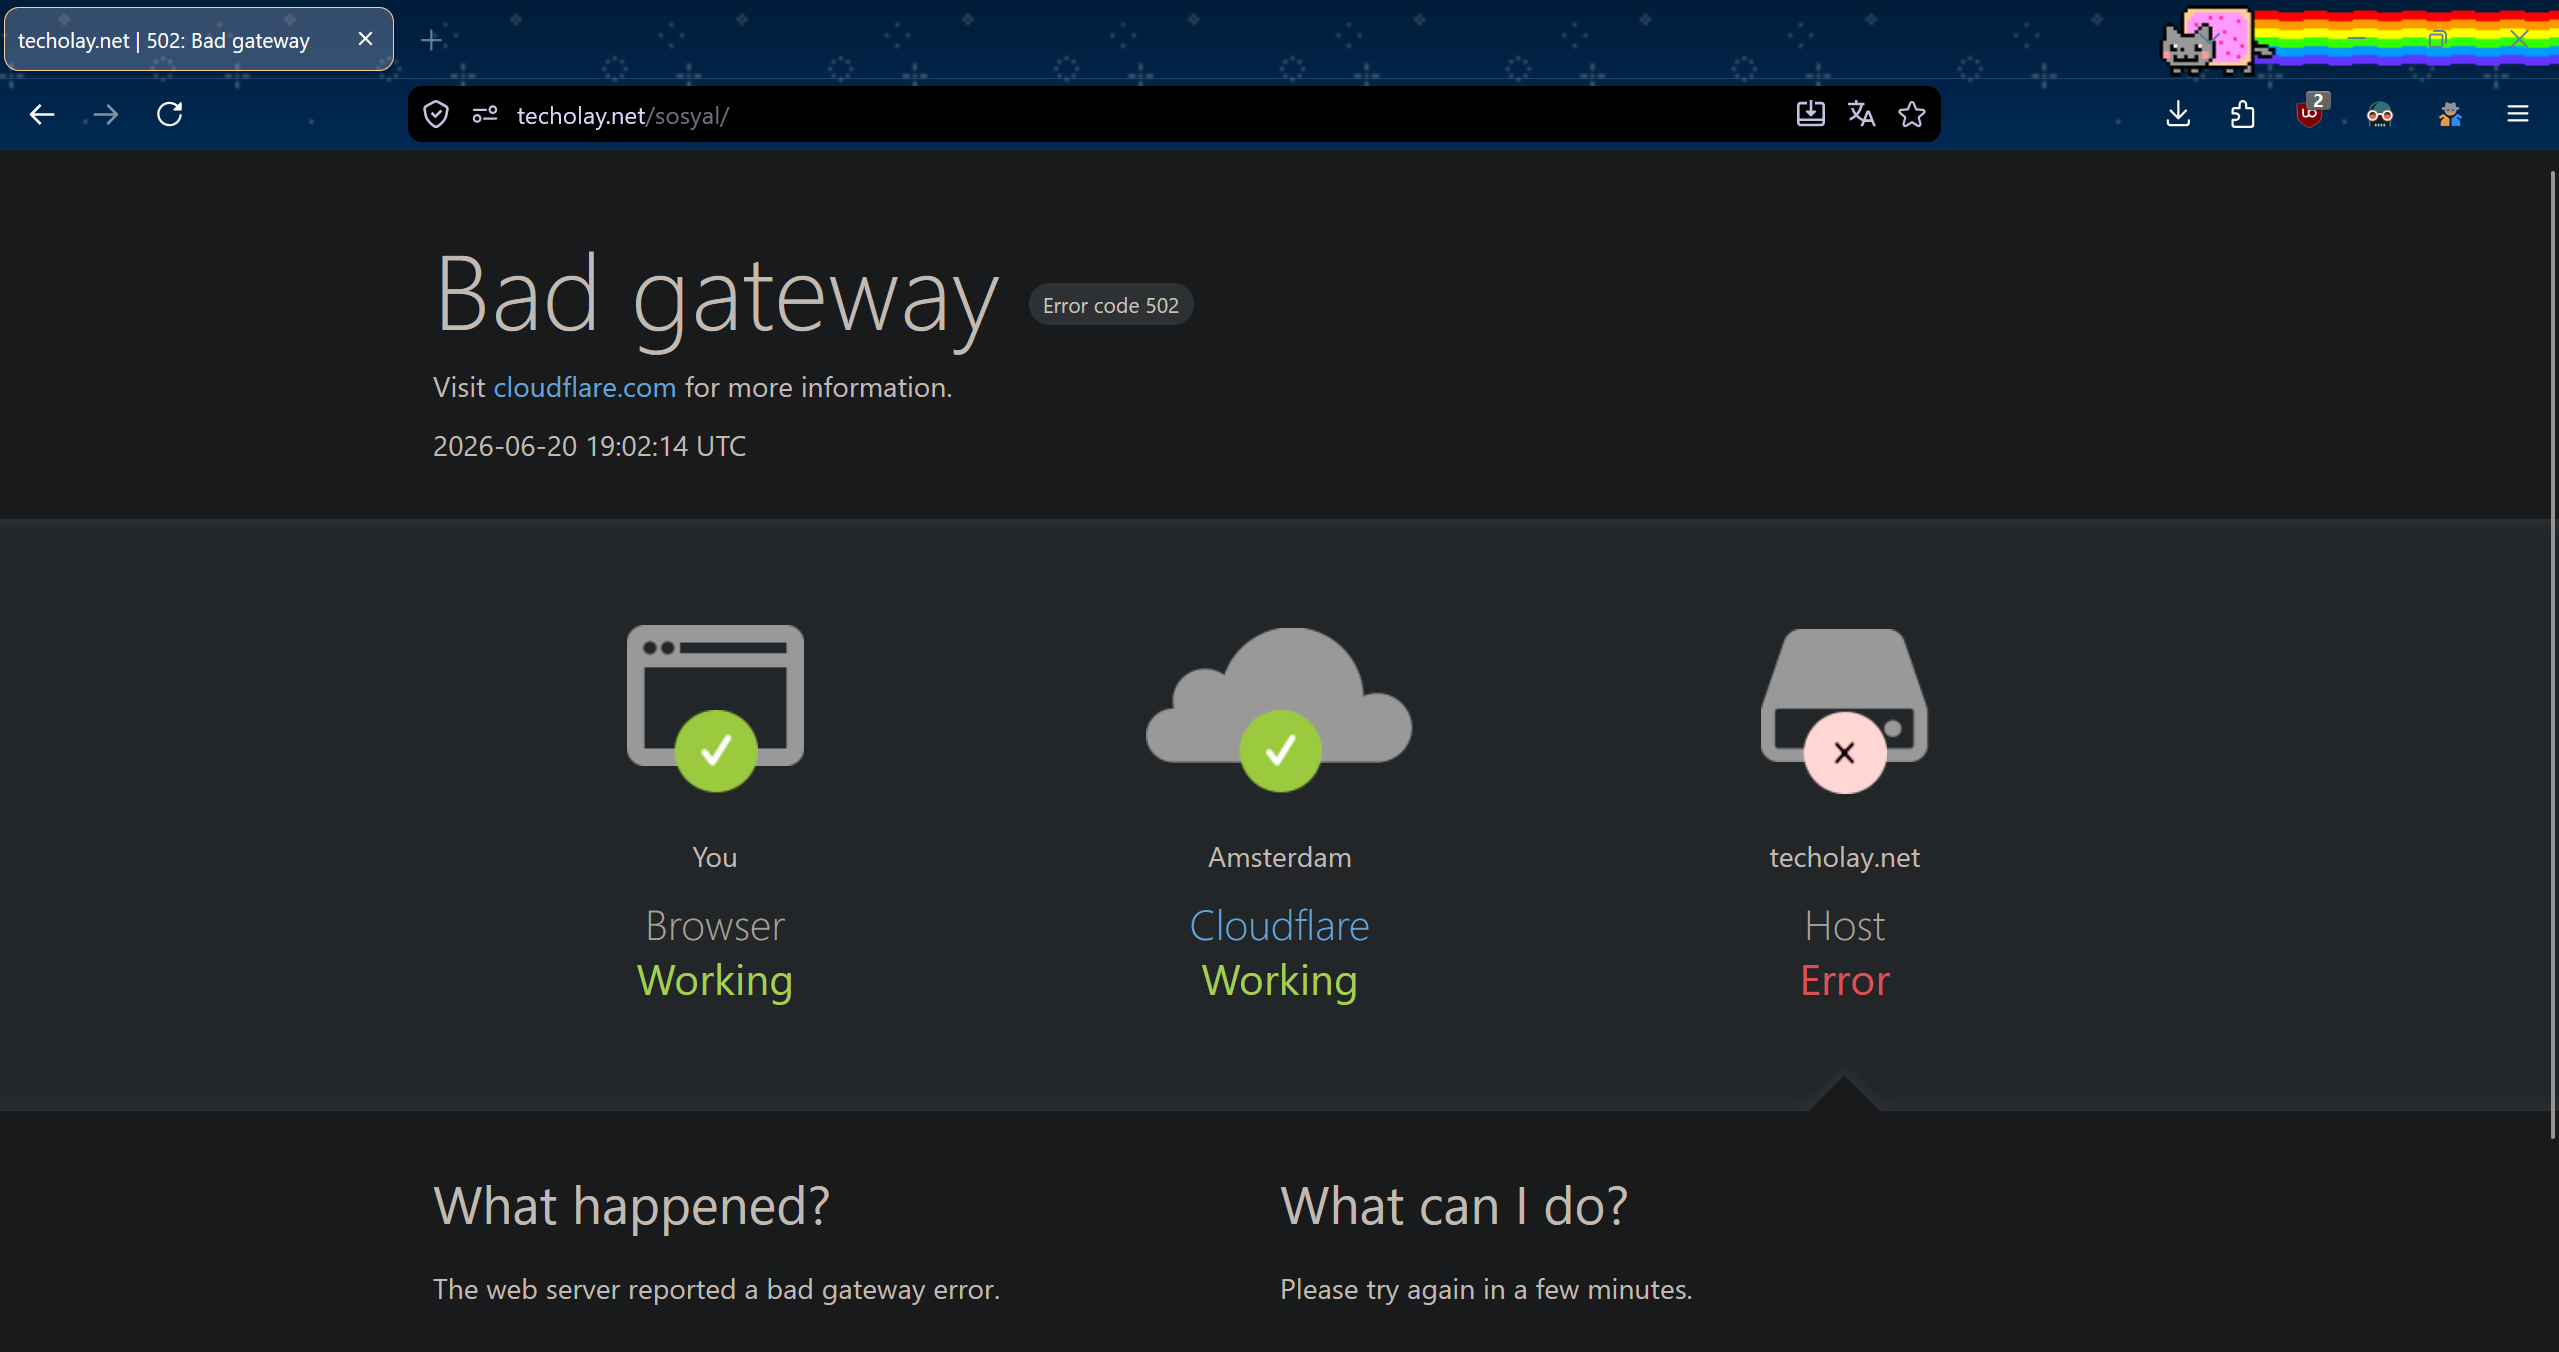Screen dimensions: 2559x1352
Task: Click the Error code 502 badge
Action: 1111,305
